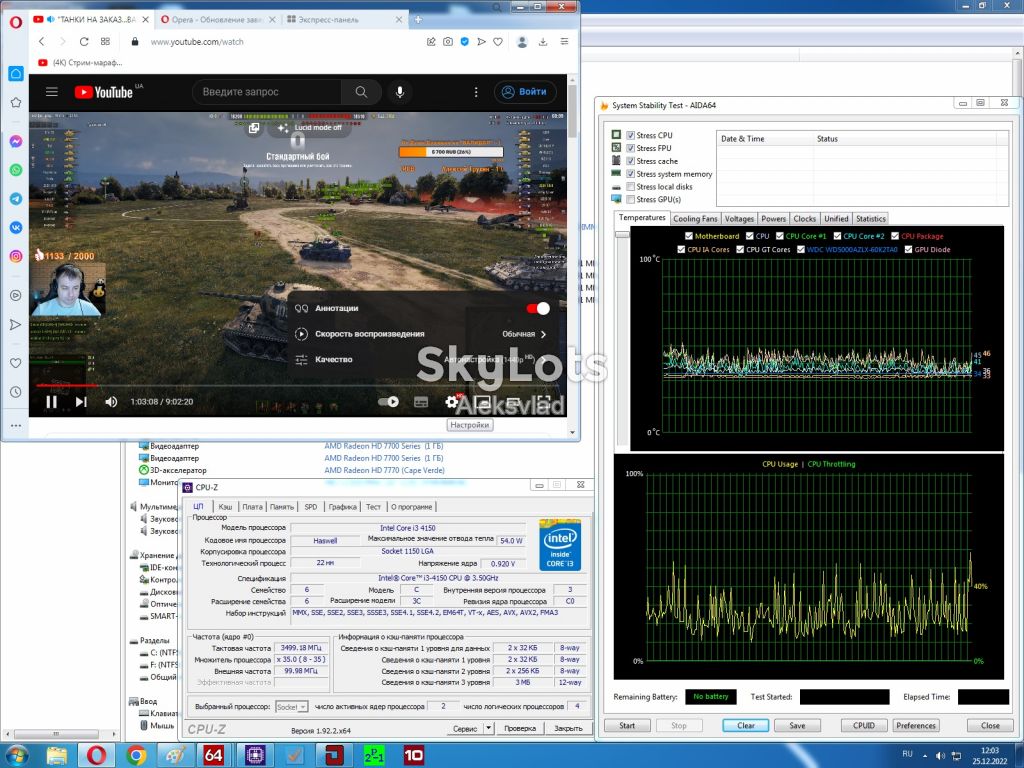Click the Preferences button in AIDA64

[916, 726]
